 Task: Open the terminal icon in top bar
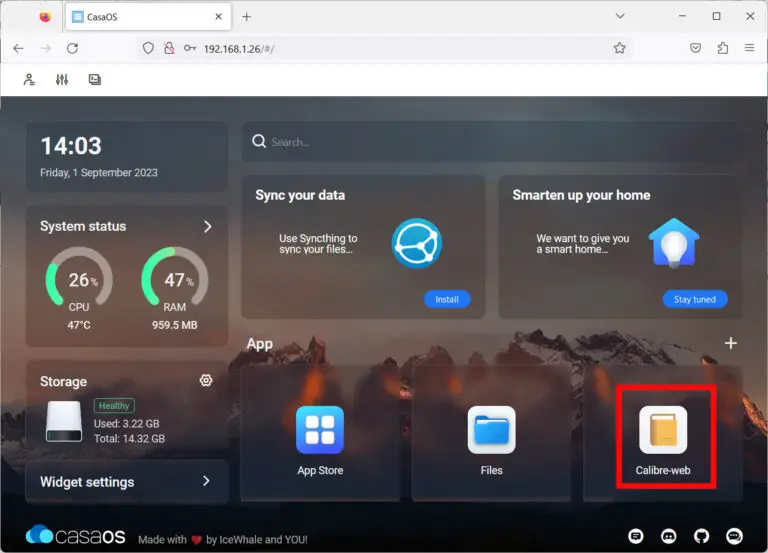[x=95, y=80]
